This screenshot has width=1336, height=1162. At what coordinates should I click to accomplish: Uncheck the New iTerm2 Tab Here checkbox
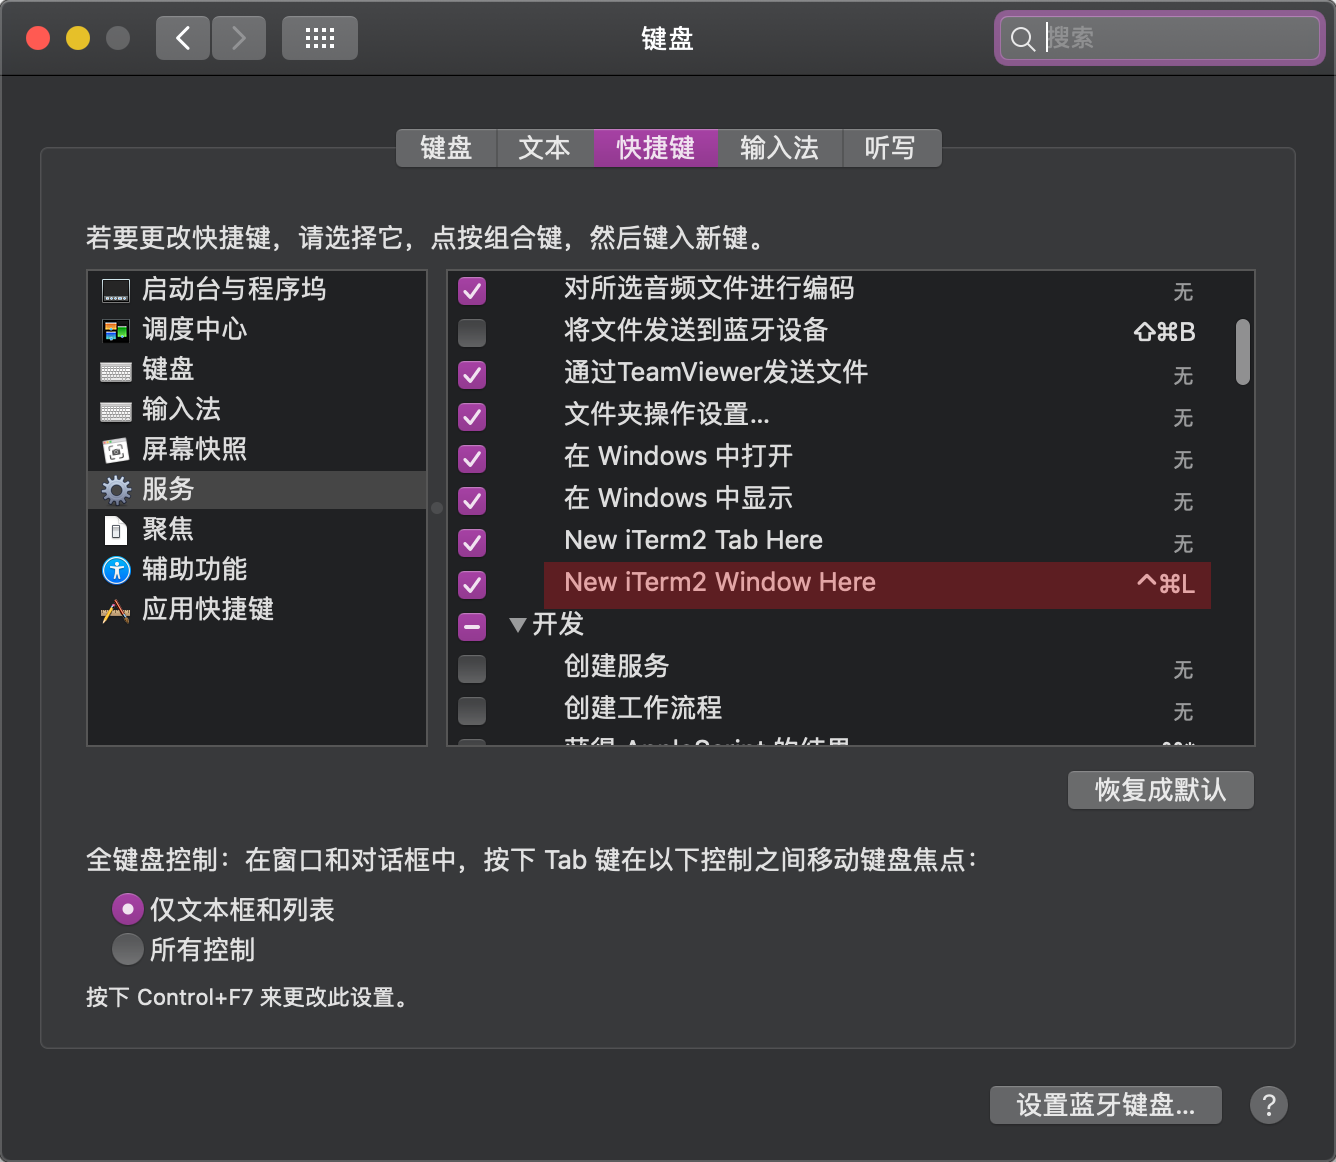tap(472, 542)
